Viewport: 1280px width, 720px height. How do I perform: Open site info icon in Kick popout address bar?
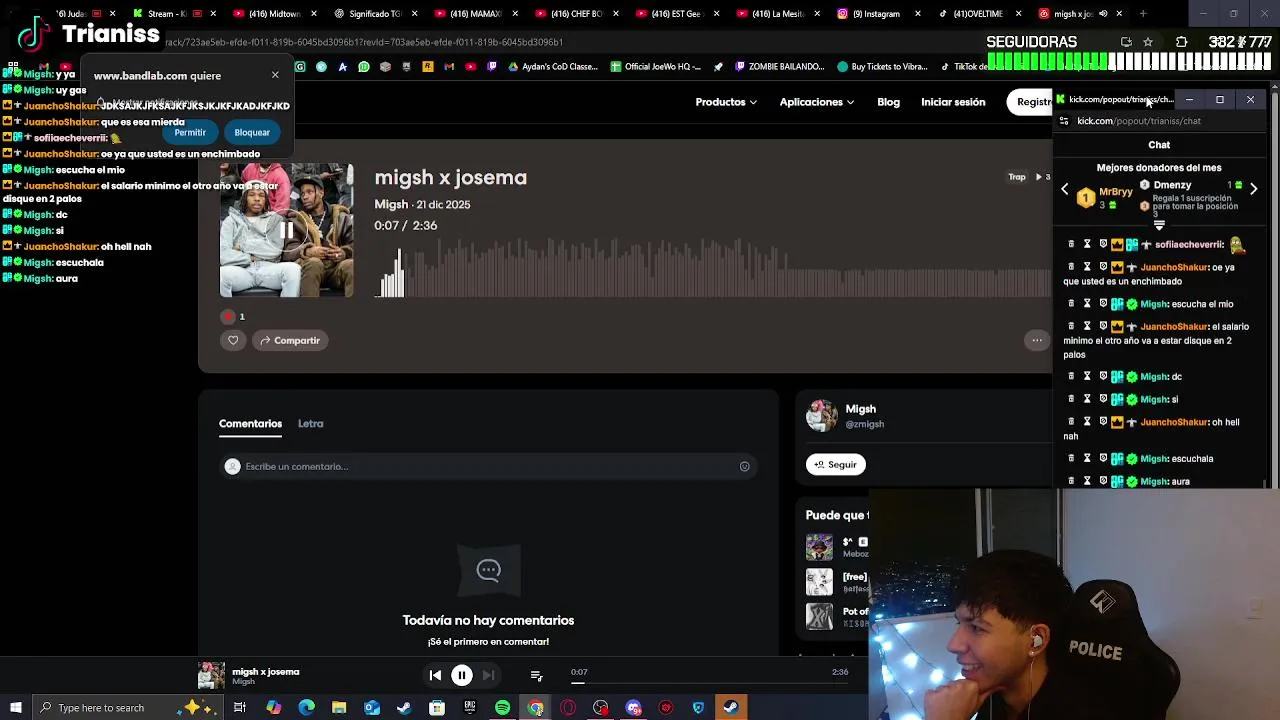click(x=1064, y=121)
